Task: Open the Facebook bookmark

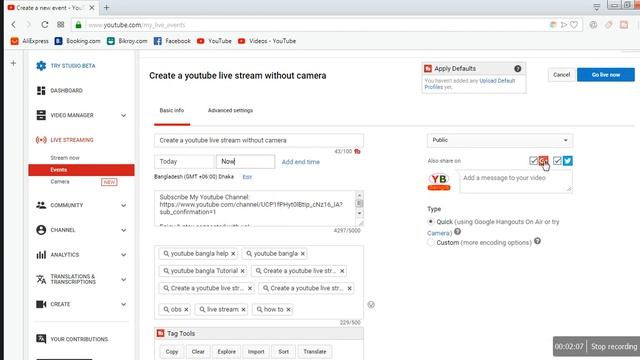Action: point(172,41)
